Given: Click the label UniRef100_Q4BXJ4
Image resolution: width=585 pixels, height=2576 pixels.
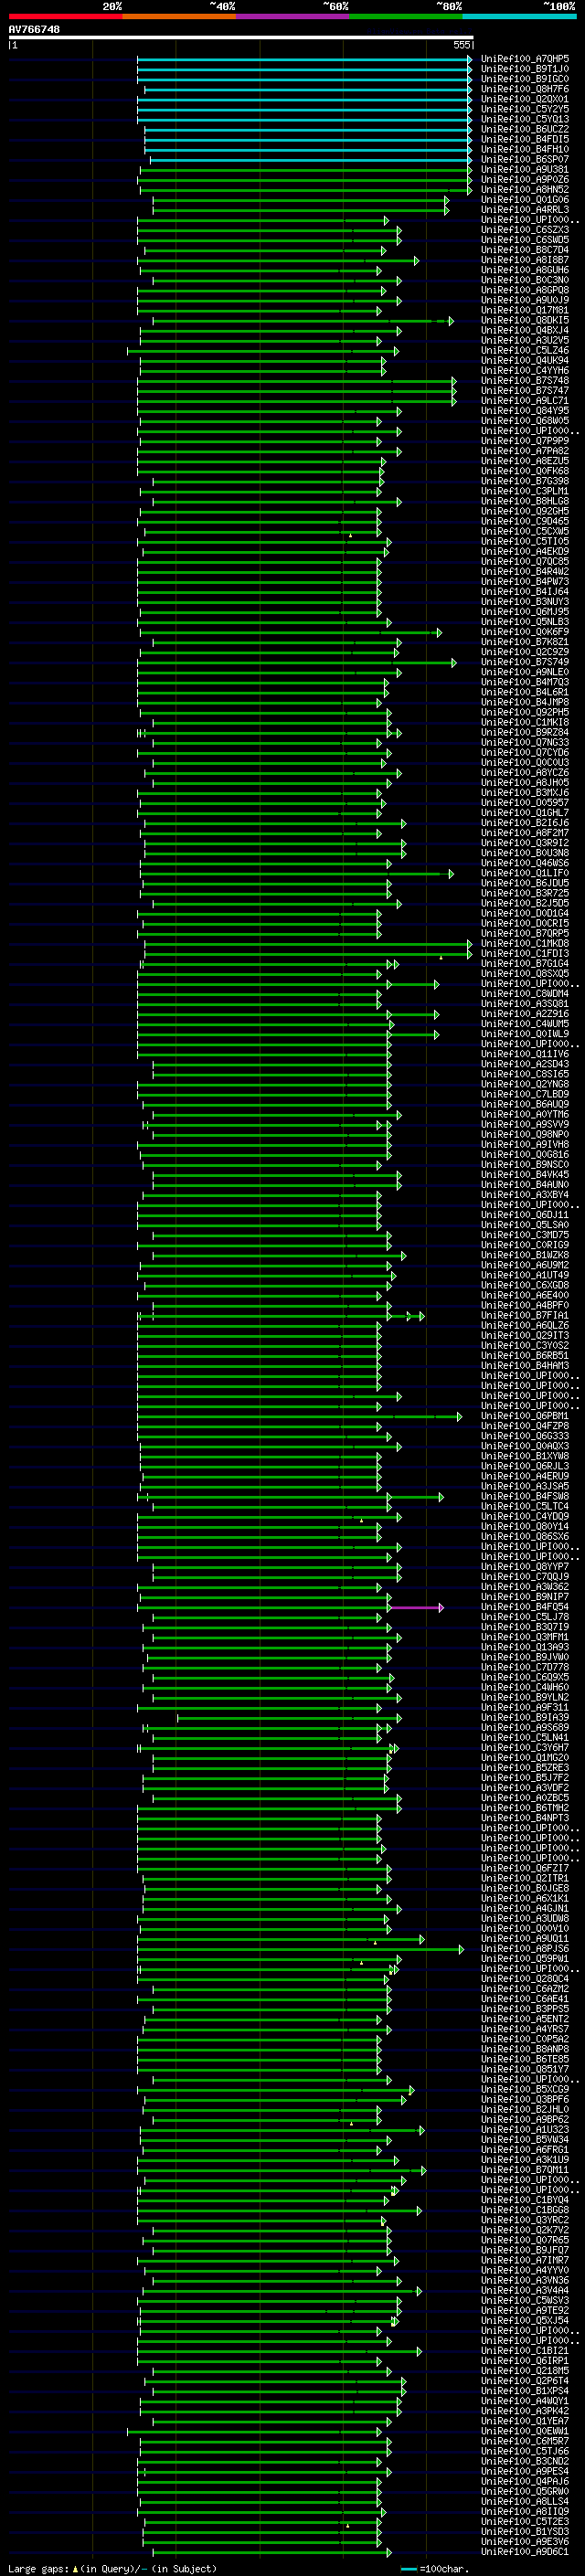Looking at the screenshot, I should (525, 331).
